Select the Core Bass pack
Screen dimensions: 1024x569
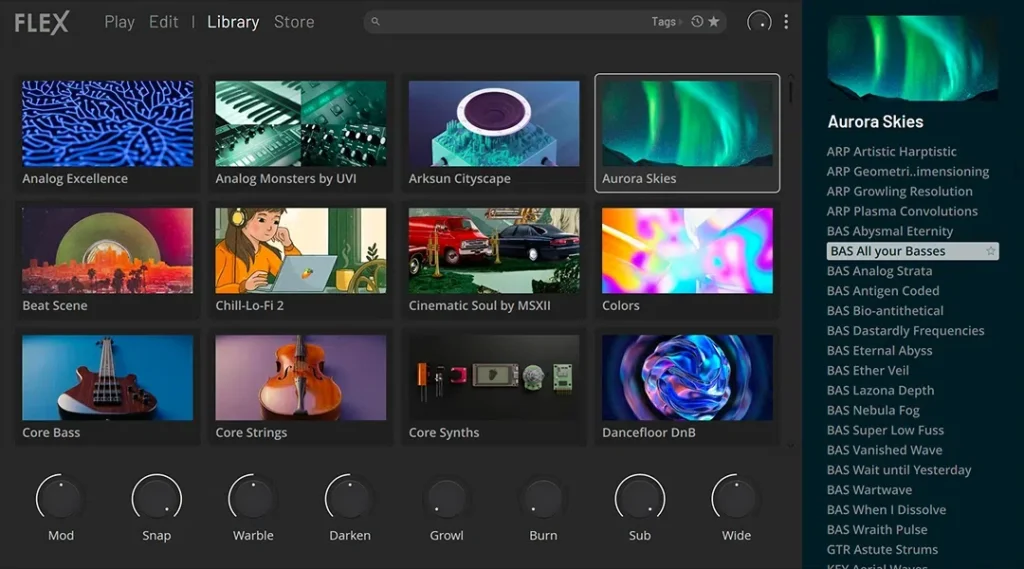pyautogui.click(x=108, y=387)
